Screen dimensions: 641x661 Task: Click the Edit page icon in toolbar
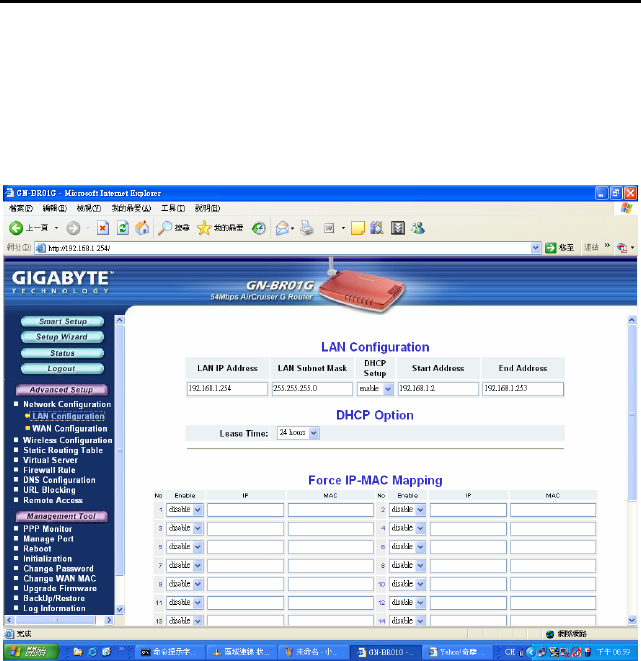[329, 228]
